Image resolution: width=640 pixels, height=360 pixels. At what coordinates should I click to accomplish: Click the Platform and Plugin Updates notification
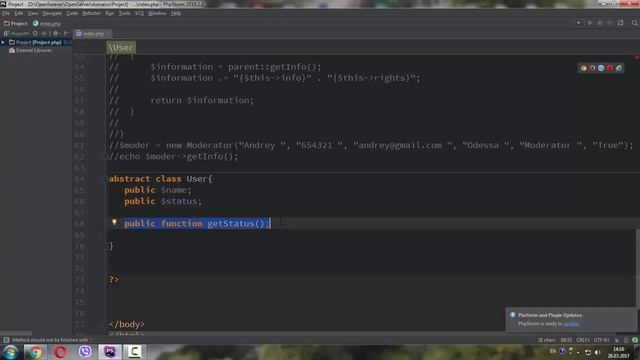point(571,319)
